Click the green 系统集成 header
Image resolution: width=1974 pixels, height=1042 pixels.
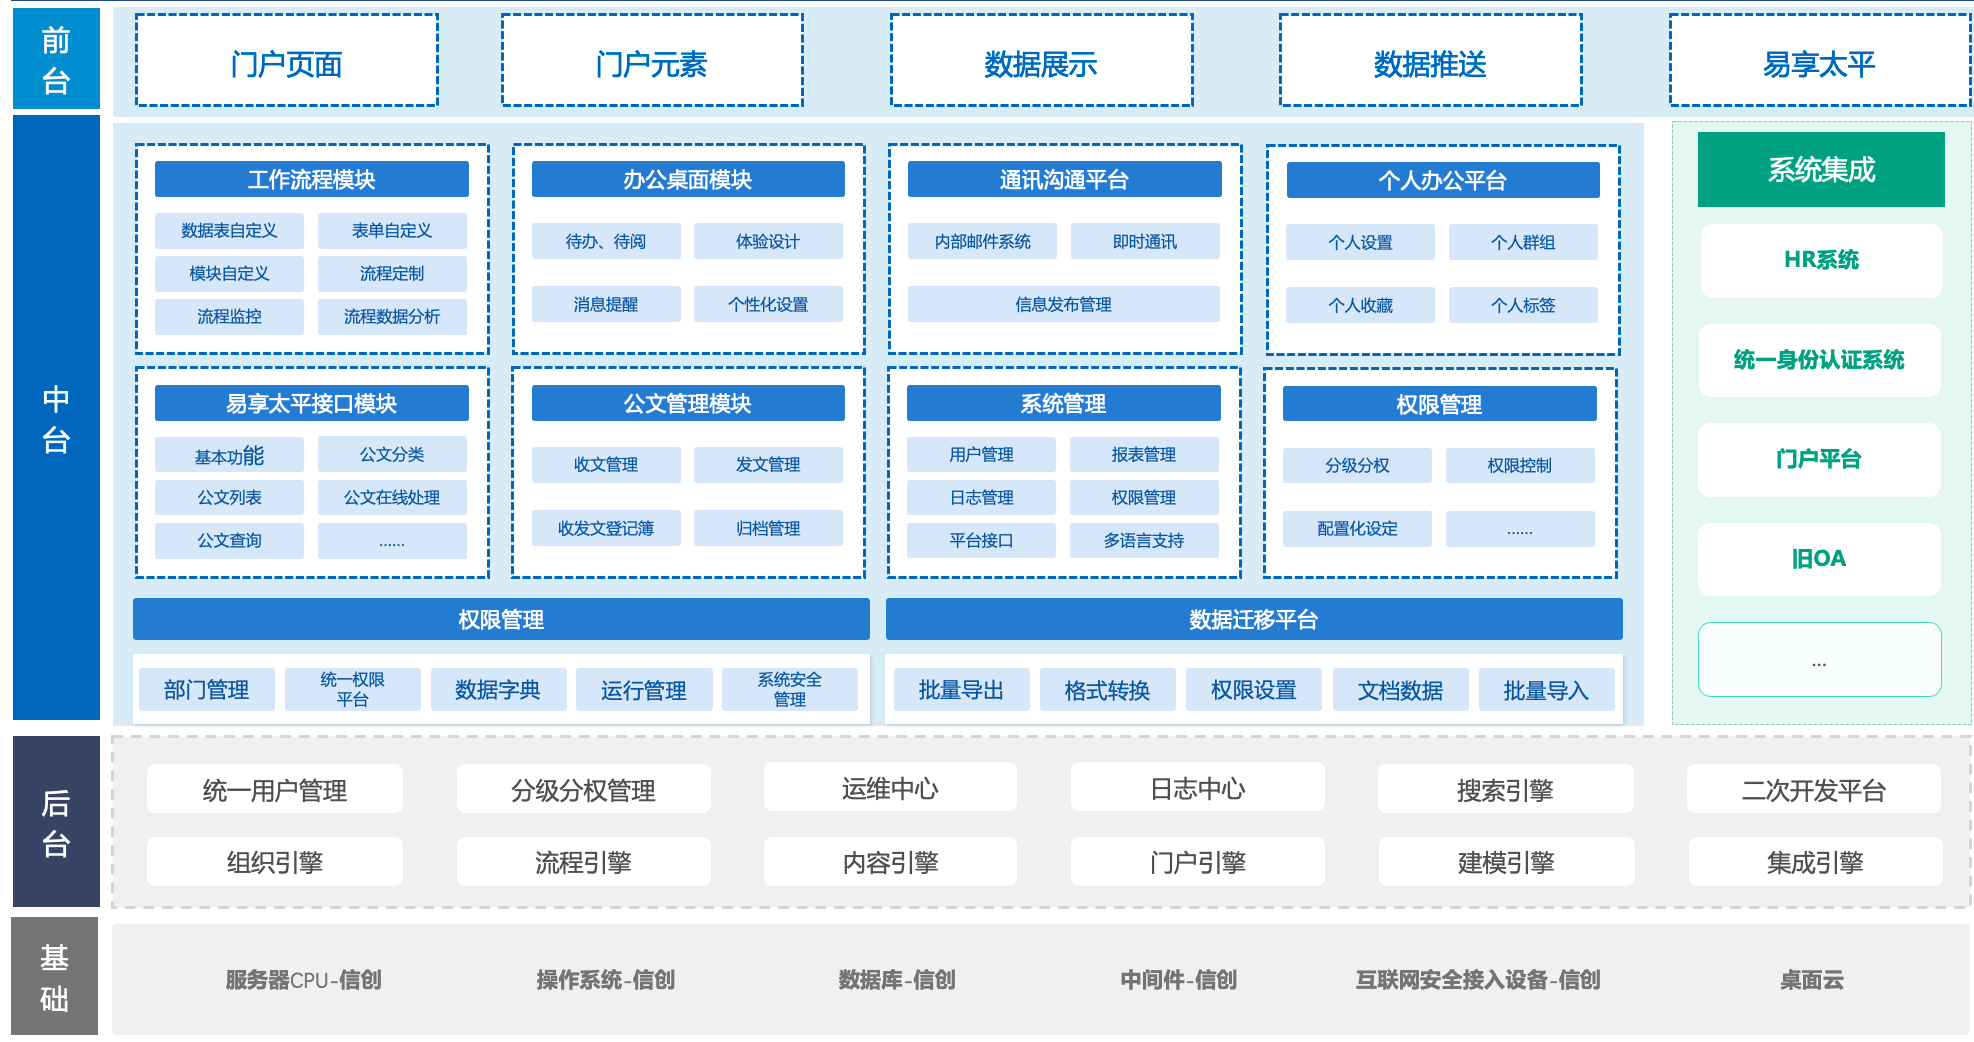click(x=1821, y=169)
